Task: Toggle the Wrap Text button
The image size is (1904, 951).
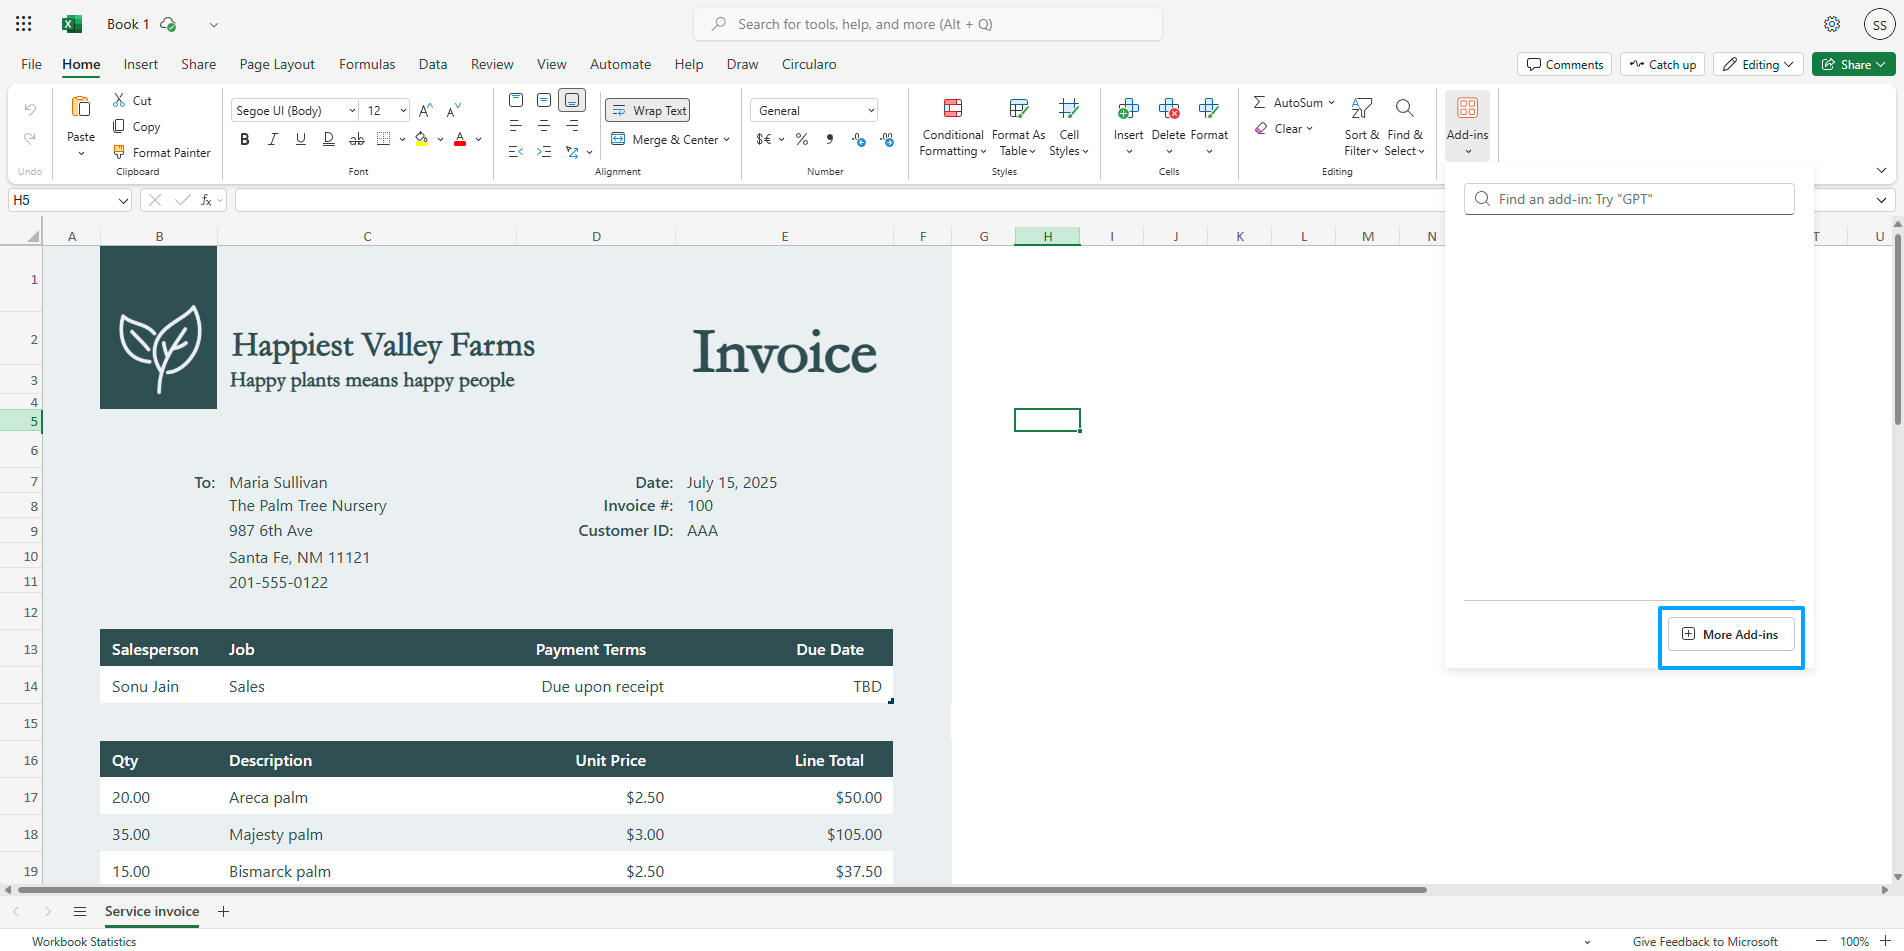Action: click(x=648, y=110)
